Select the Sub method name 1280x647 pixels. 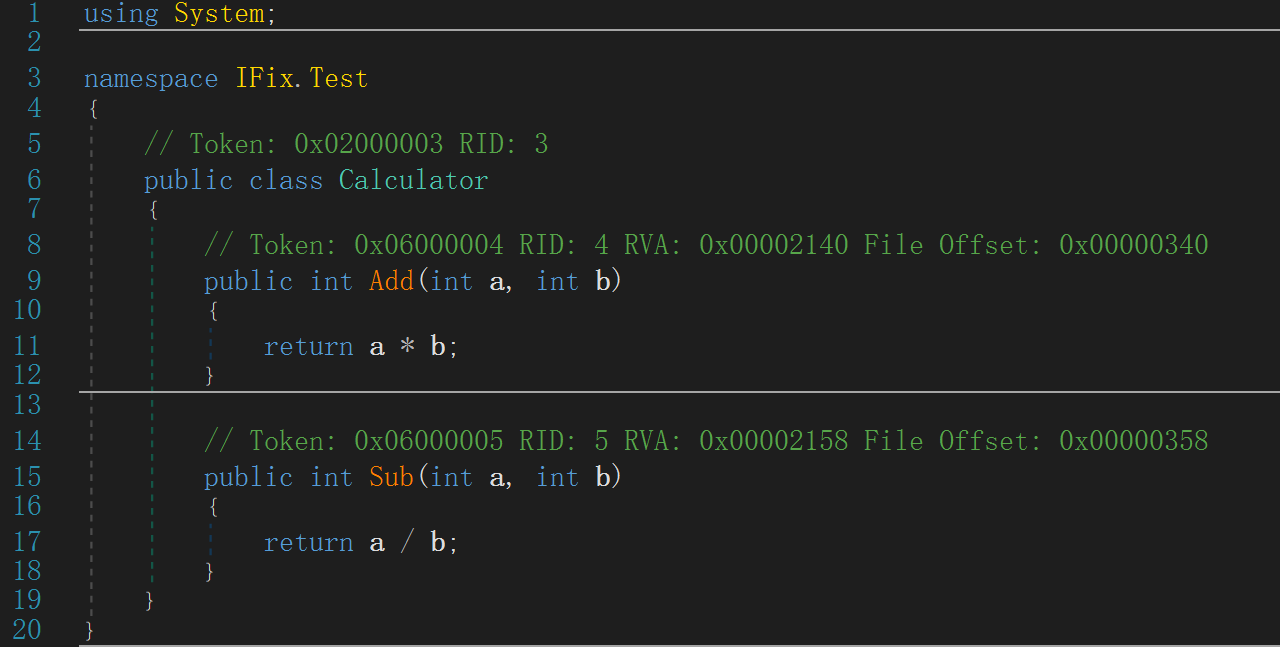tap(391, 477)
